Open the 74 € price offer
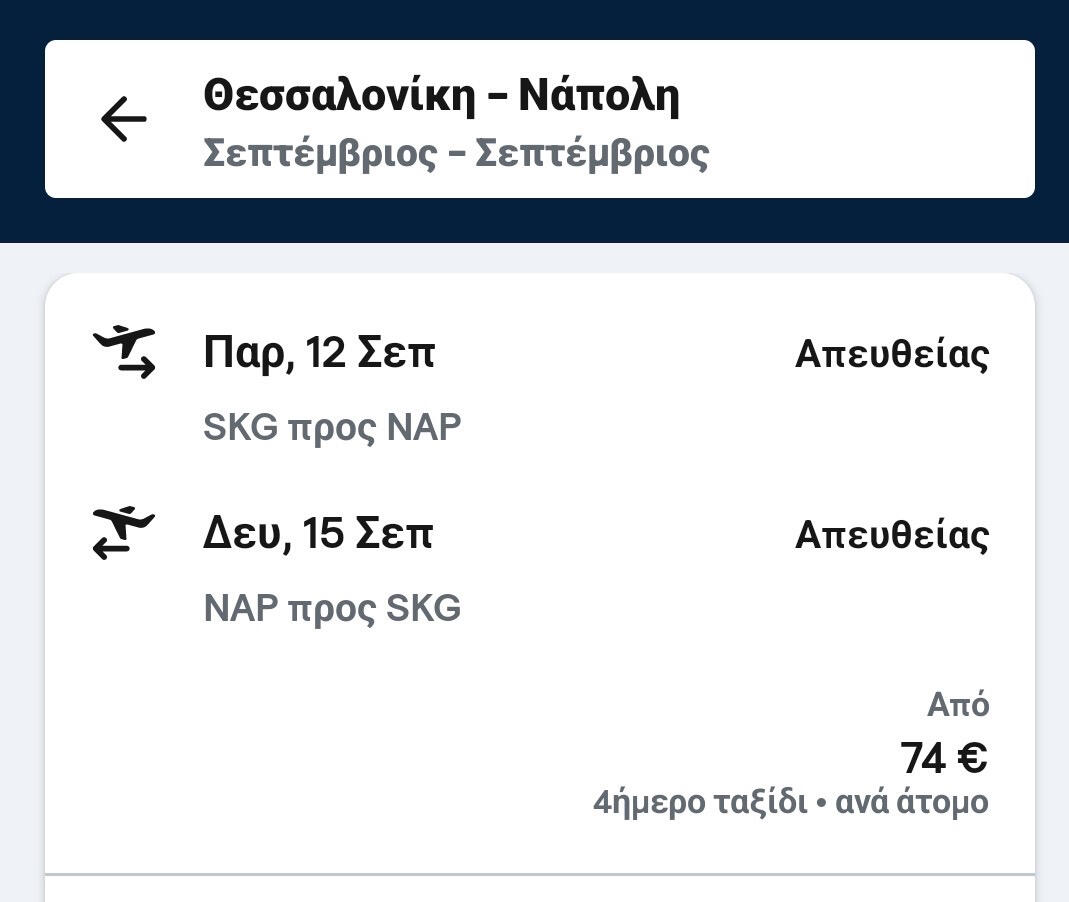Image resolution: width=1069 pixels, height=902 pixels. pos(943,757)
